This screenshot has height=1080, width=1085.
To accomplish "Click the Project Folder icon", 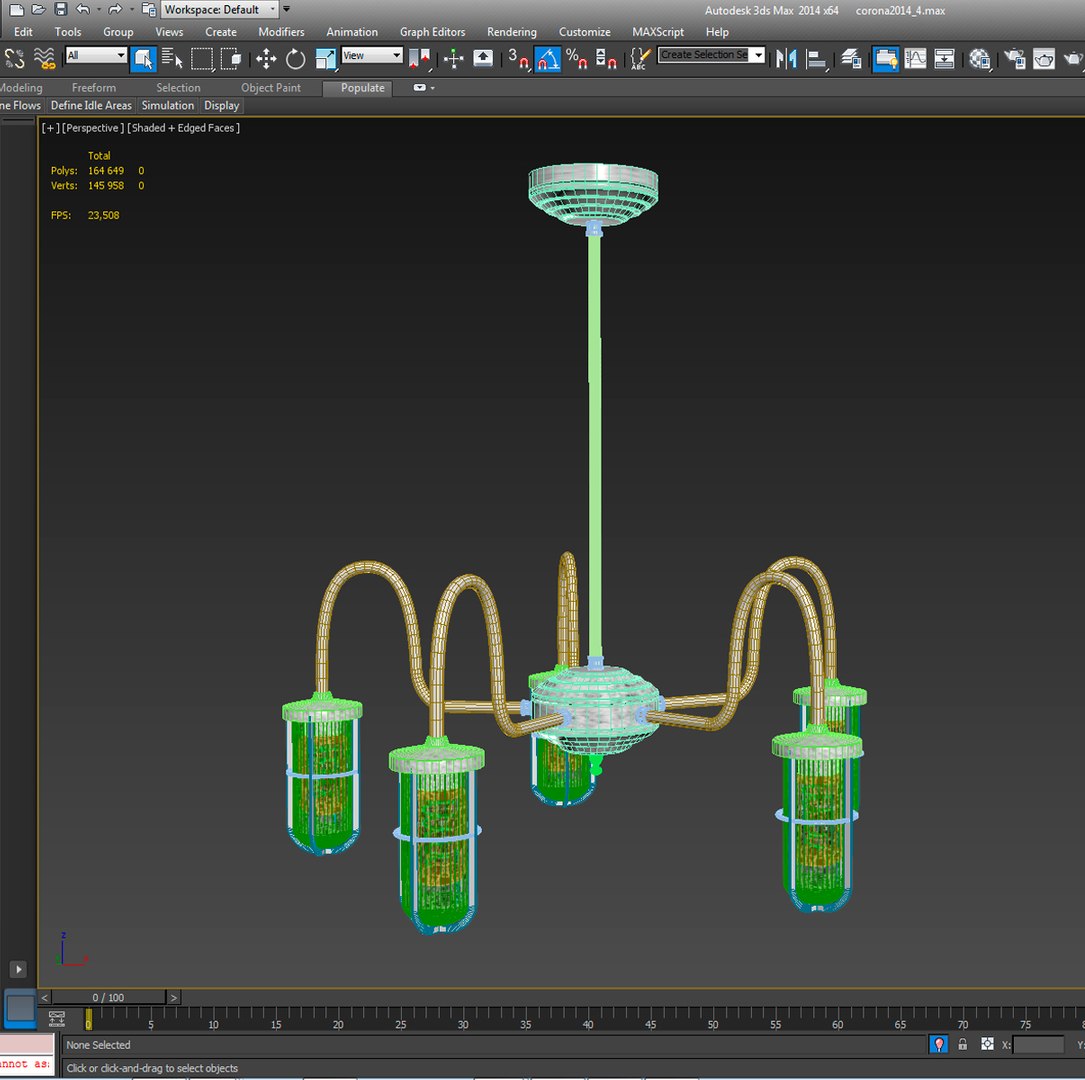I will (x=149, y=10).
